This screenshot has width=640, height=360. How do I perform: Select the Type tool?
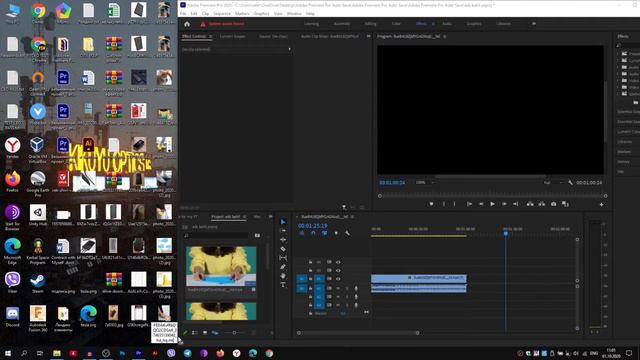pyautogui.click(x=283, y=284)
